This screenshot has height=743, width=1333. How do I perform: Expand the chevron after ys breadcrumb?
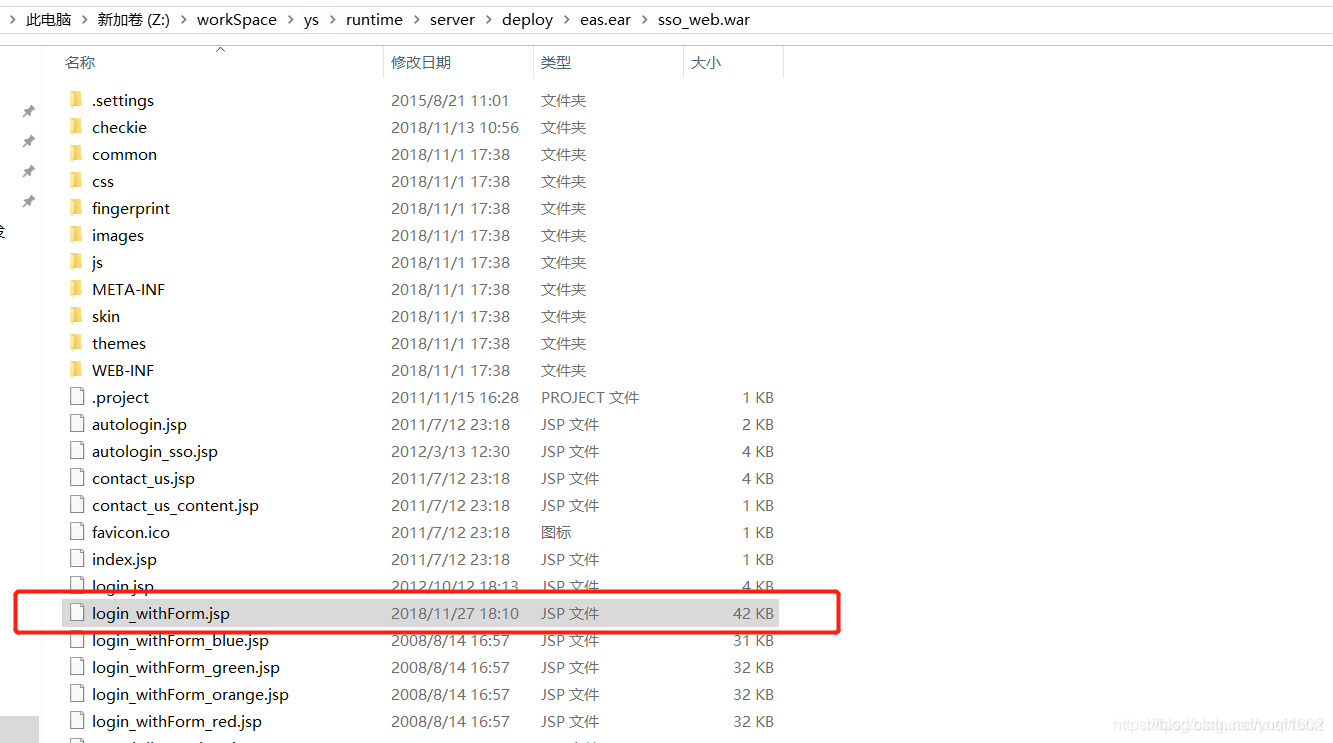pyautogui.click(x=333, y=20)
